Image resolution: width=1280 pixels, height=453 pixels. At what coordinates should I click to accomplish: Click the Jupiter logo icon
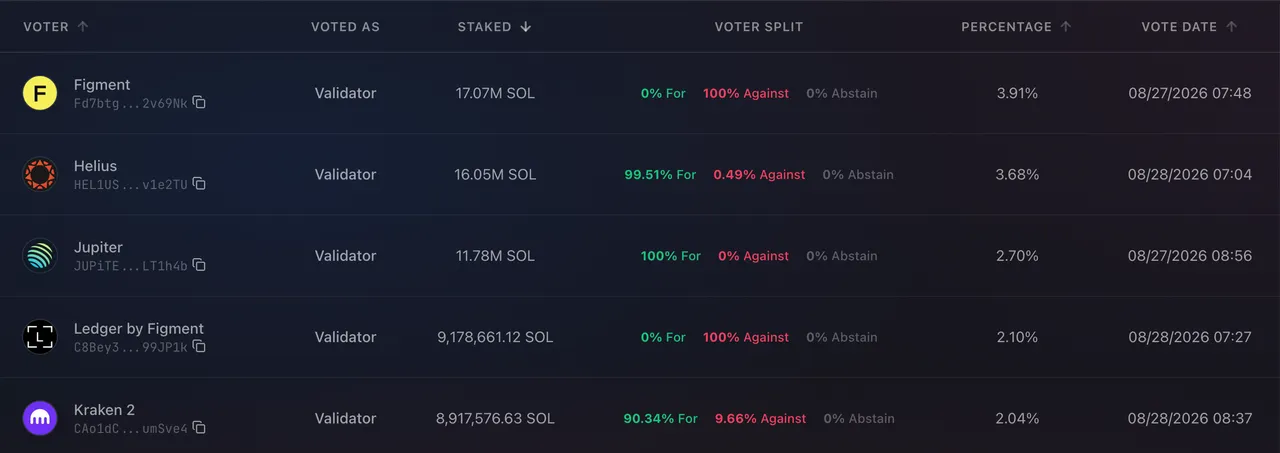[x=40, y=256]
